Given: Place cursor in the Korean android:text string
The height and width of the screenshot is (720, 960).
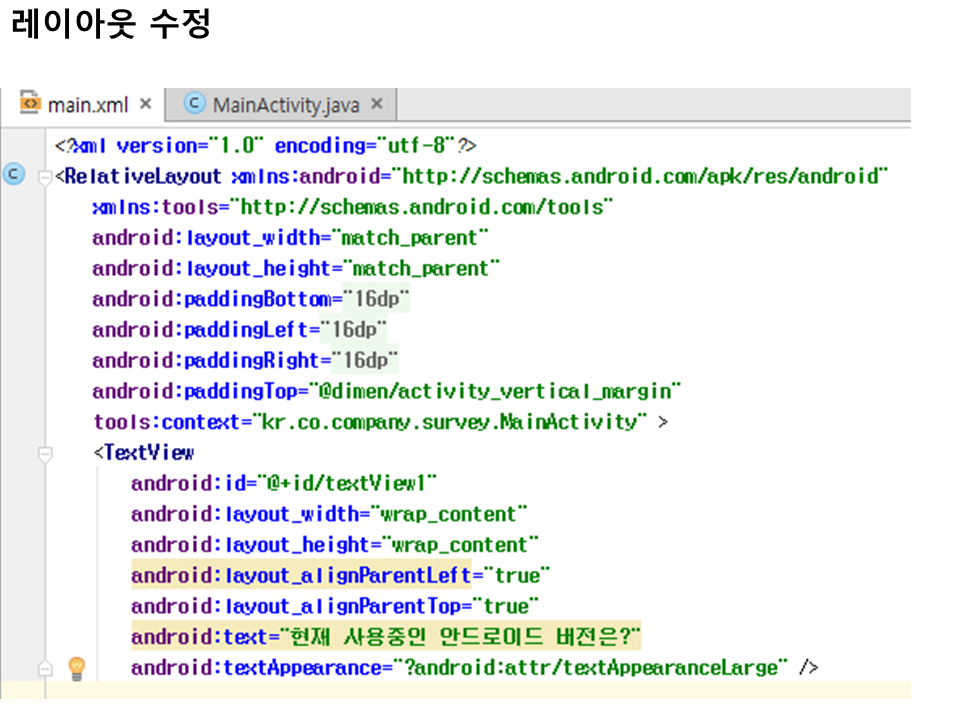Looking at the screenshot, I should 460,637.
